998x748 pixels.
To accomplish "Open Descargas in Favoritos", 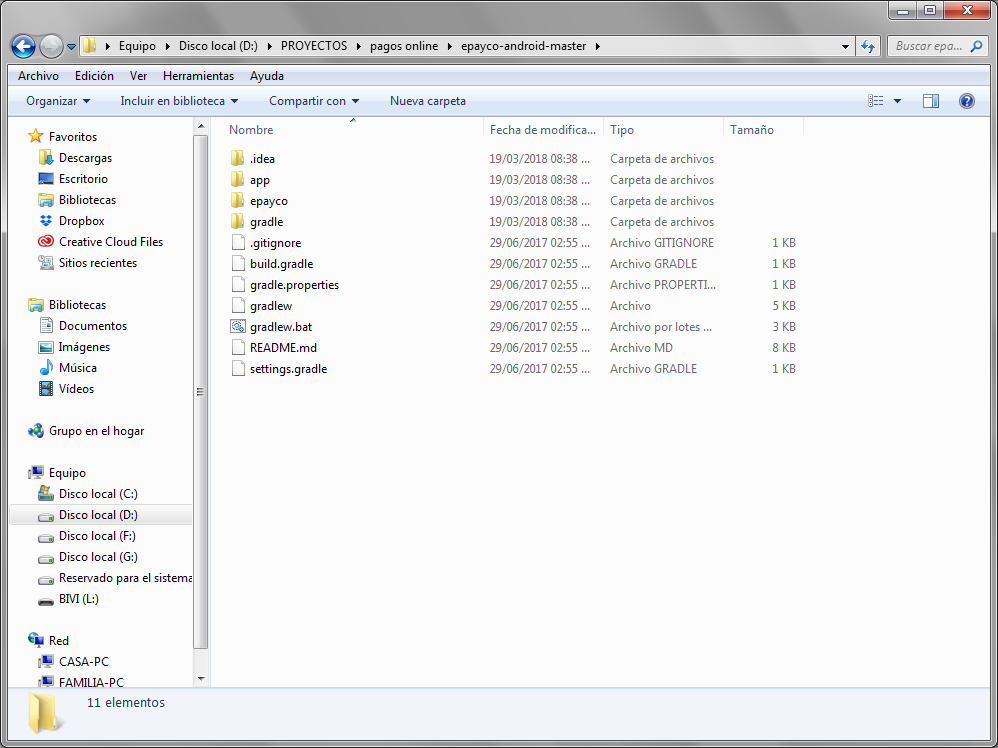I will (x=85, y=157).
